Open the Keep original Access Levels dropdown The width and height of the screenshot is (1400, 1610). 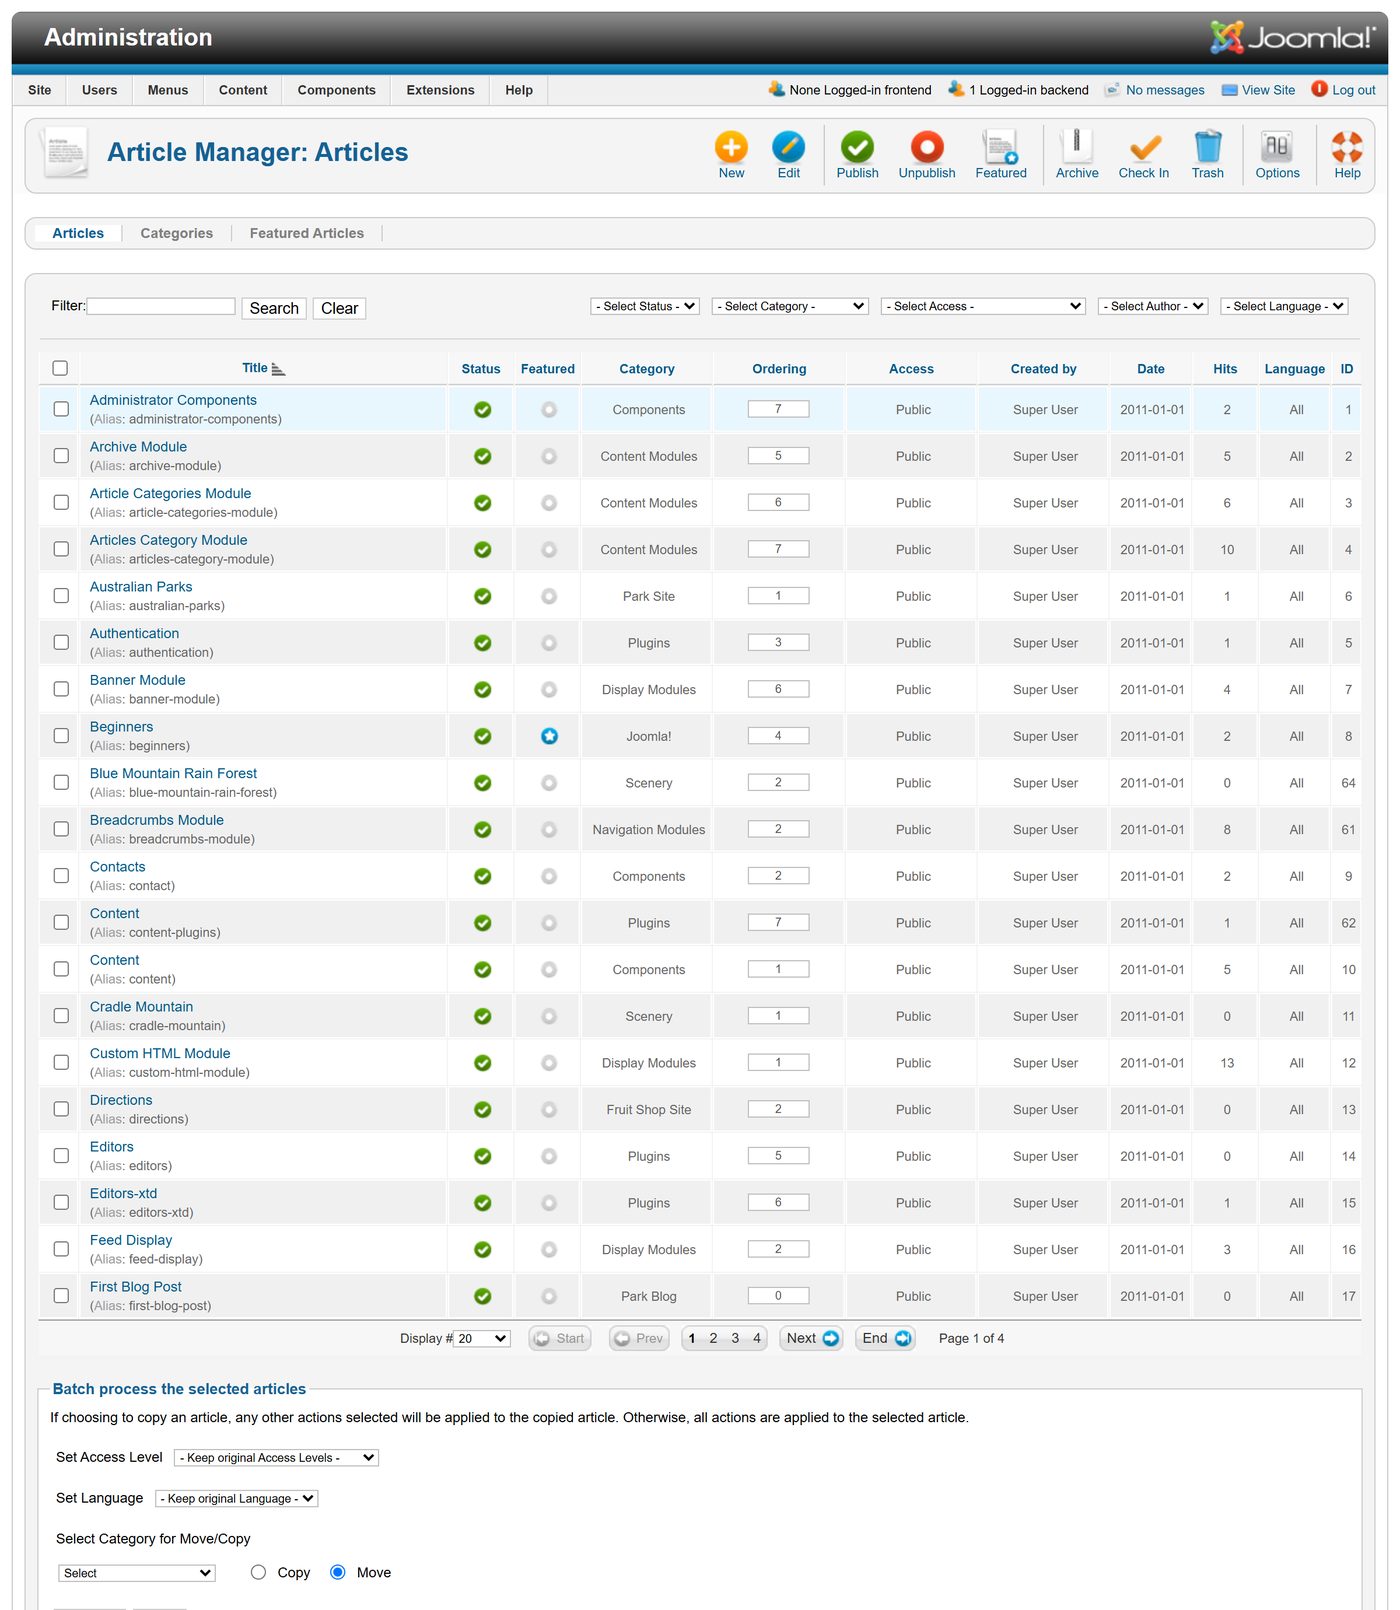pyautogui.click(x=276, y=1457)
